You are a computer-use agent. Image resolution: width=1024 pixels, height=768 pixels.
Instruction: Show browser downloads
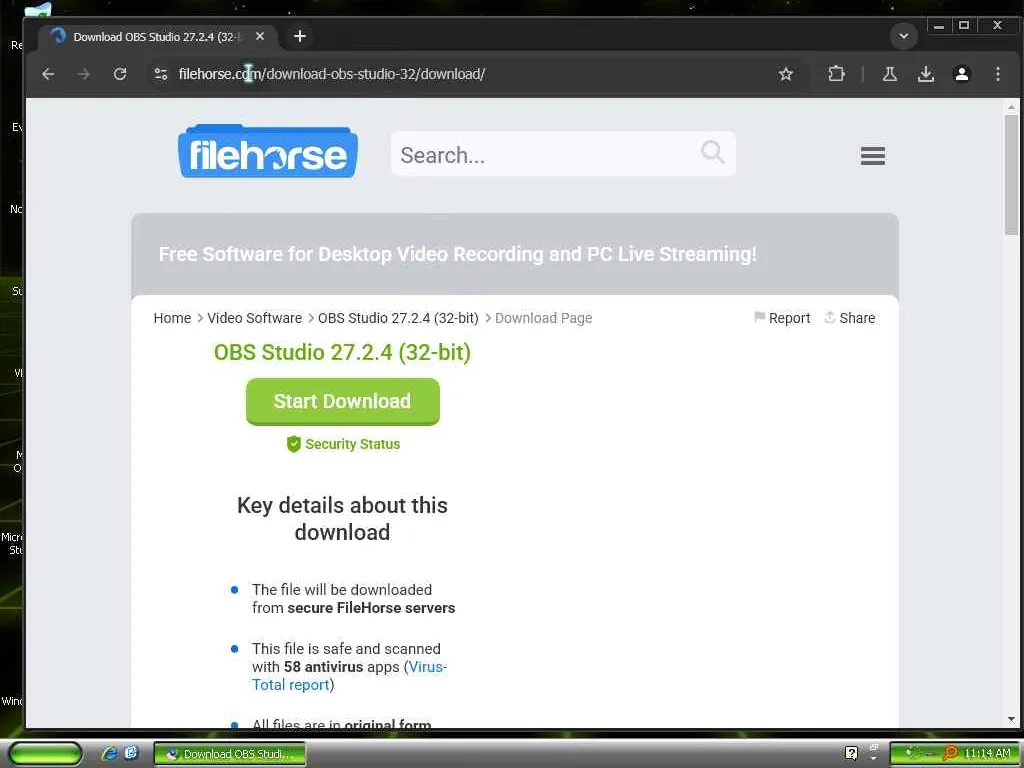(x=925, y=74)
